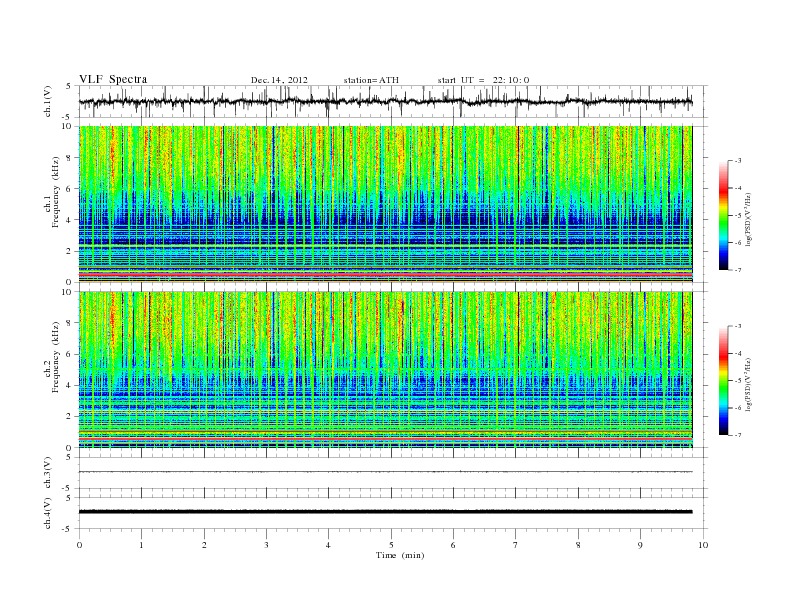792x612 pixels.
Task: Click the ch.1 'log(PSD)(V²/Hz)' colorbar label
Action: (x=749, y=219)
